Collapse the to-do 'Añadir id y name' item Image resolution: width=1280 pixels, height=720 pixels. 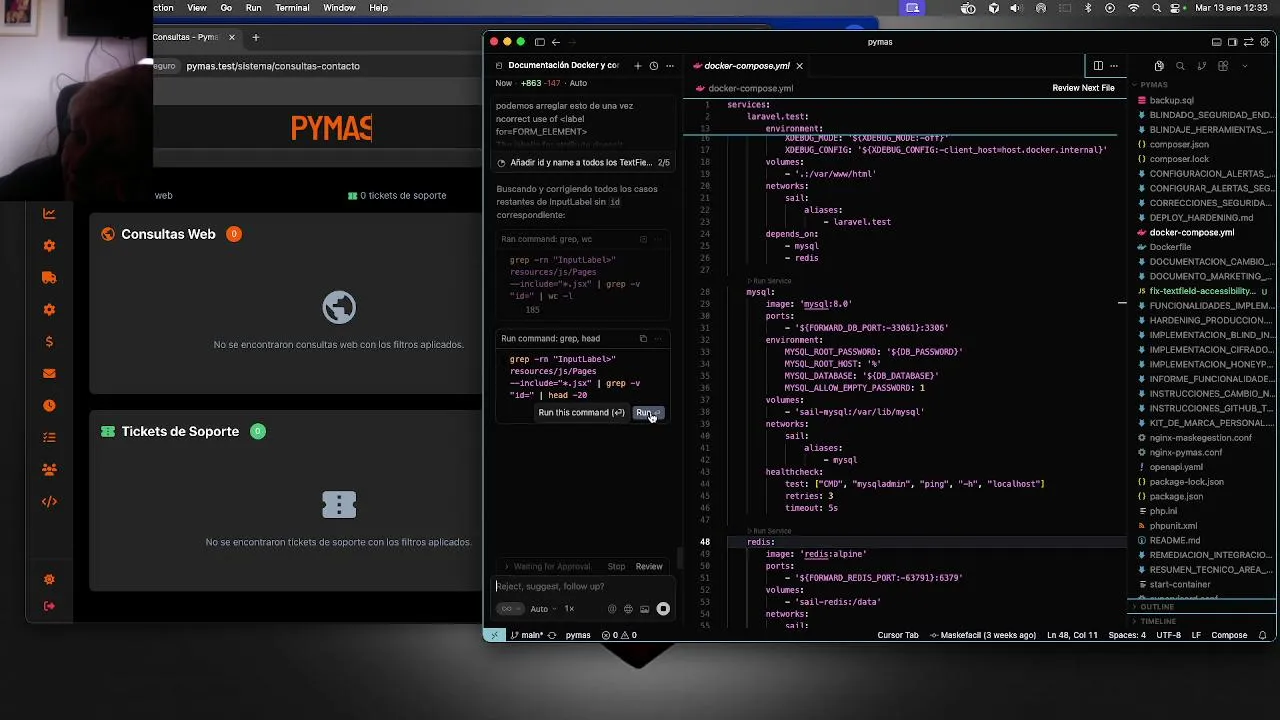583,162
